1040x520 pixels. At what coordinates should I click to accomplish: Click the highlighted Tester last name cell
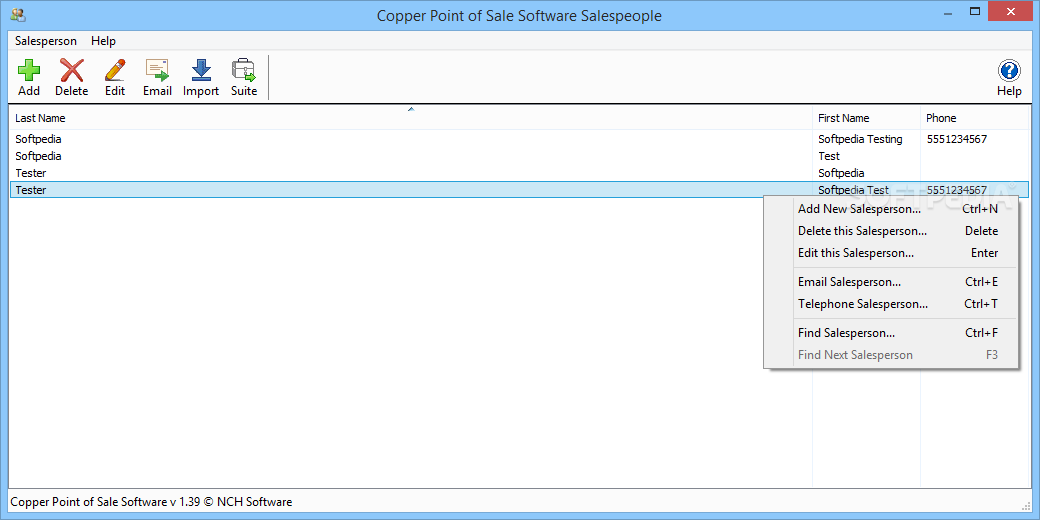pos(31,190)
